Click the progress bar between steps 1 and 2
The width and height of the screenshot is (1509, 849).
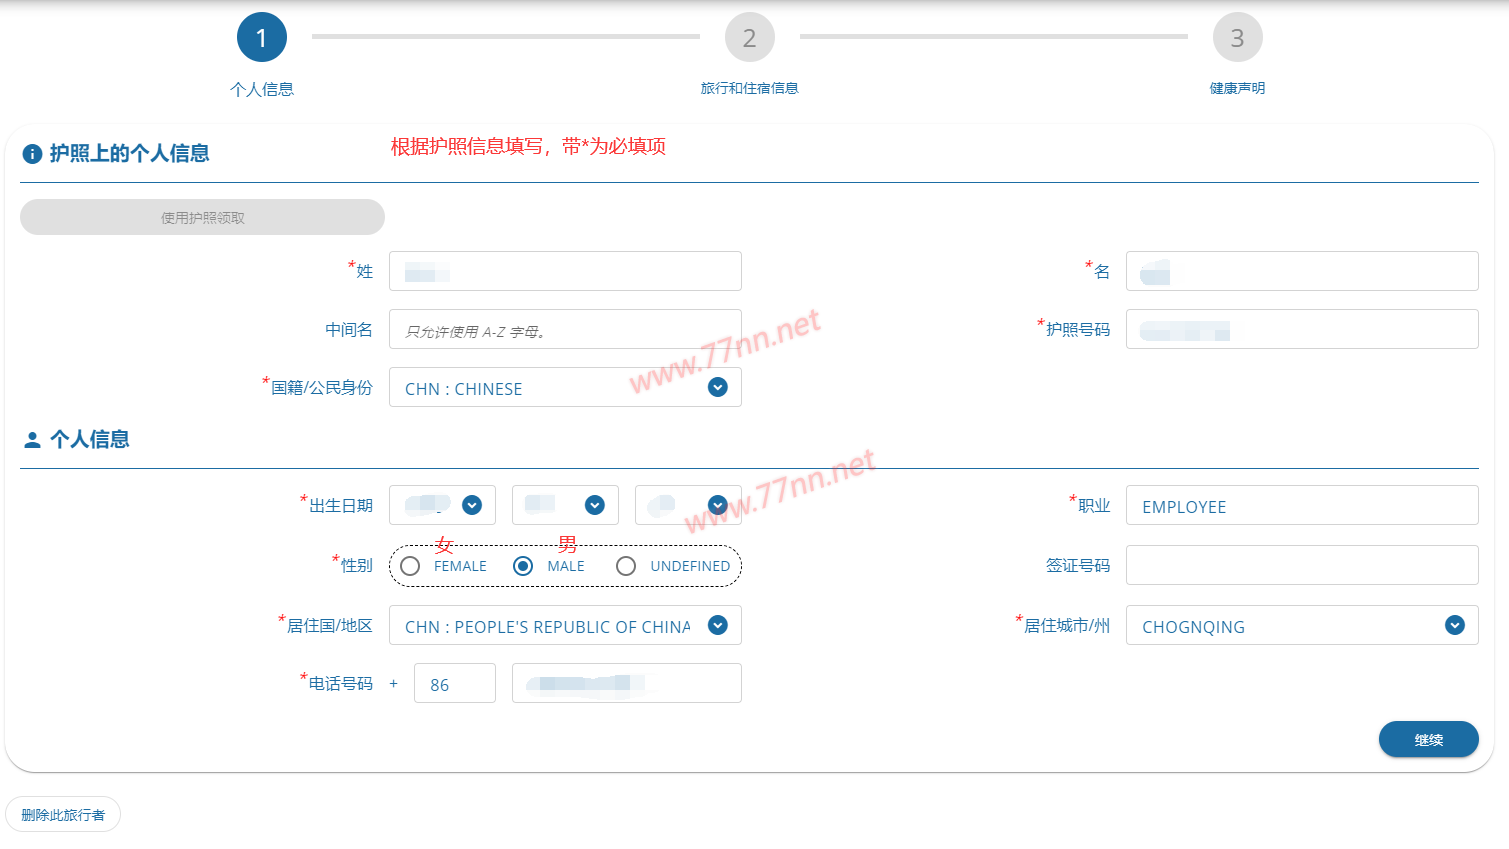pyautogui.click(x=505, y=36)
